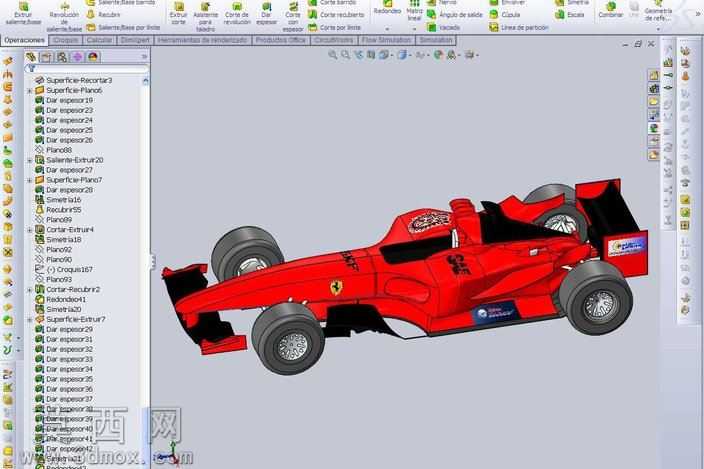The width and height of the screenshot is (704, 469).
Task: Expand the ribbon toolbar overflow chevron
Action: tap(698, 14)
